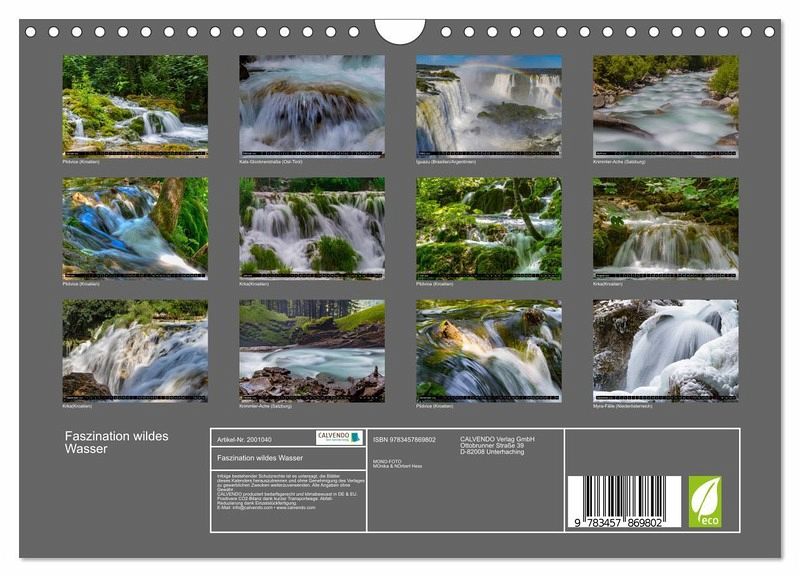Click the Artikel-Nr. 2001040 label
The height and width of the screenshot is (577, 800).
click(244, 439)
